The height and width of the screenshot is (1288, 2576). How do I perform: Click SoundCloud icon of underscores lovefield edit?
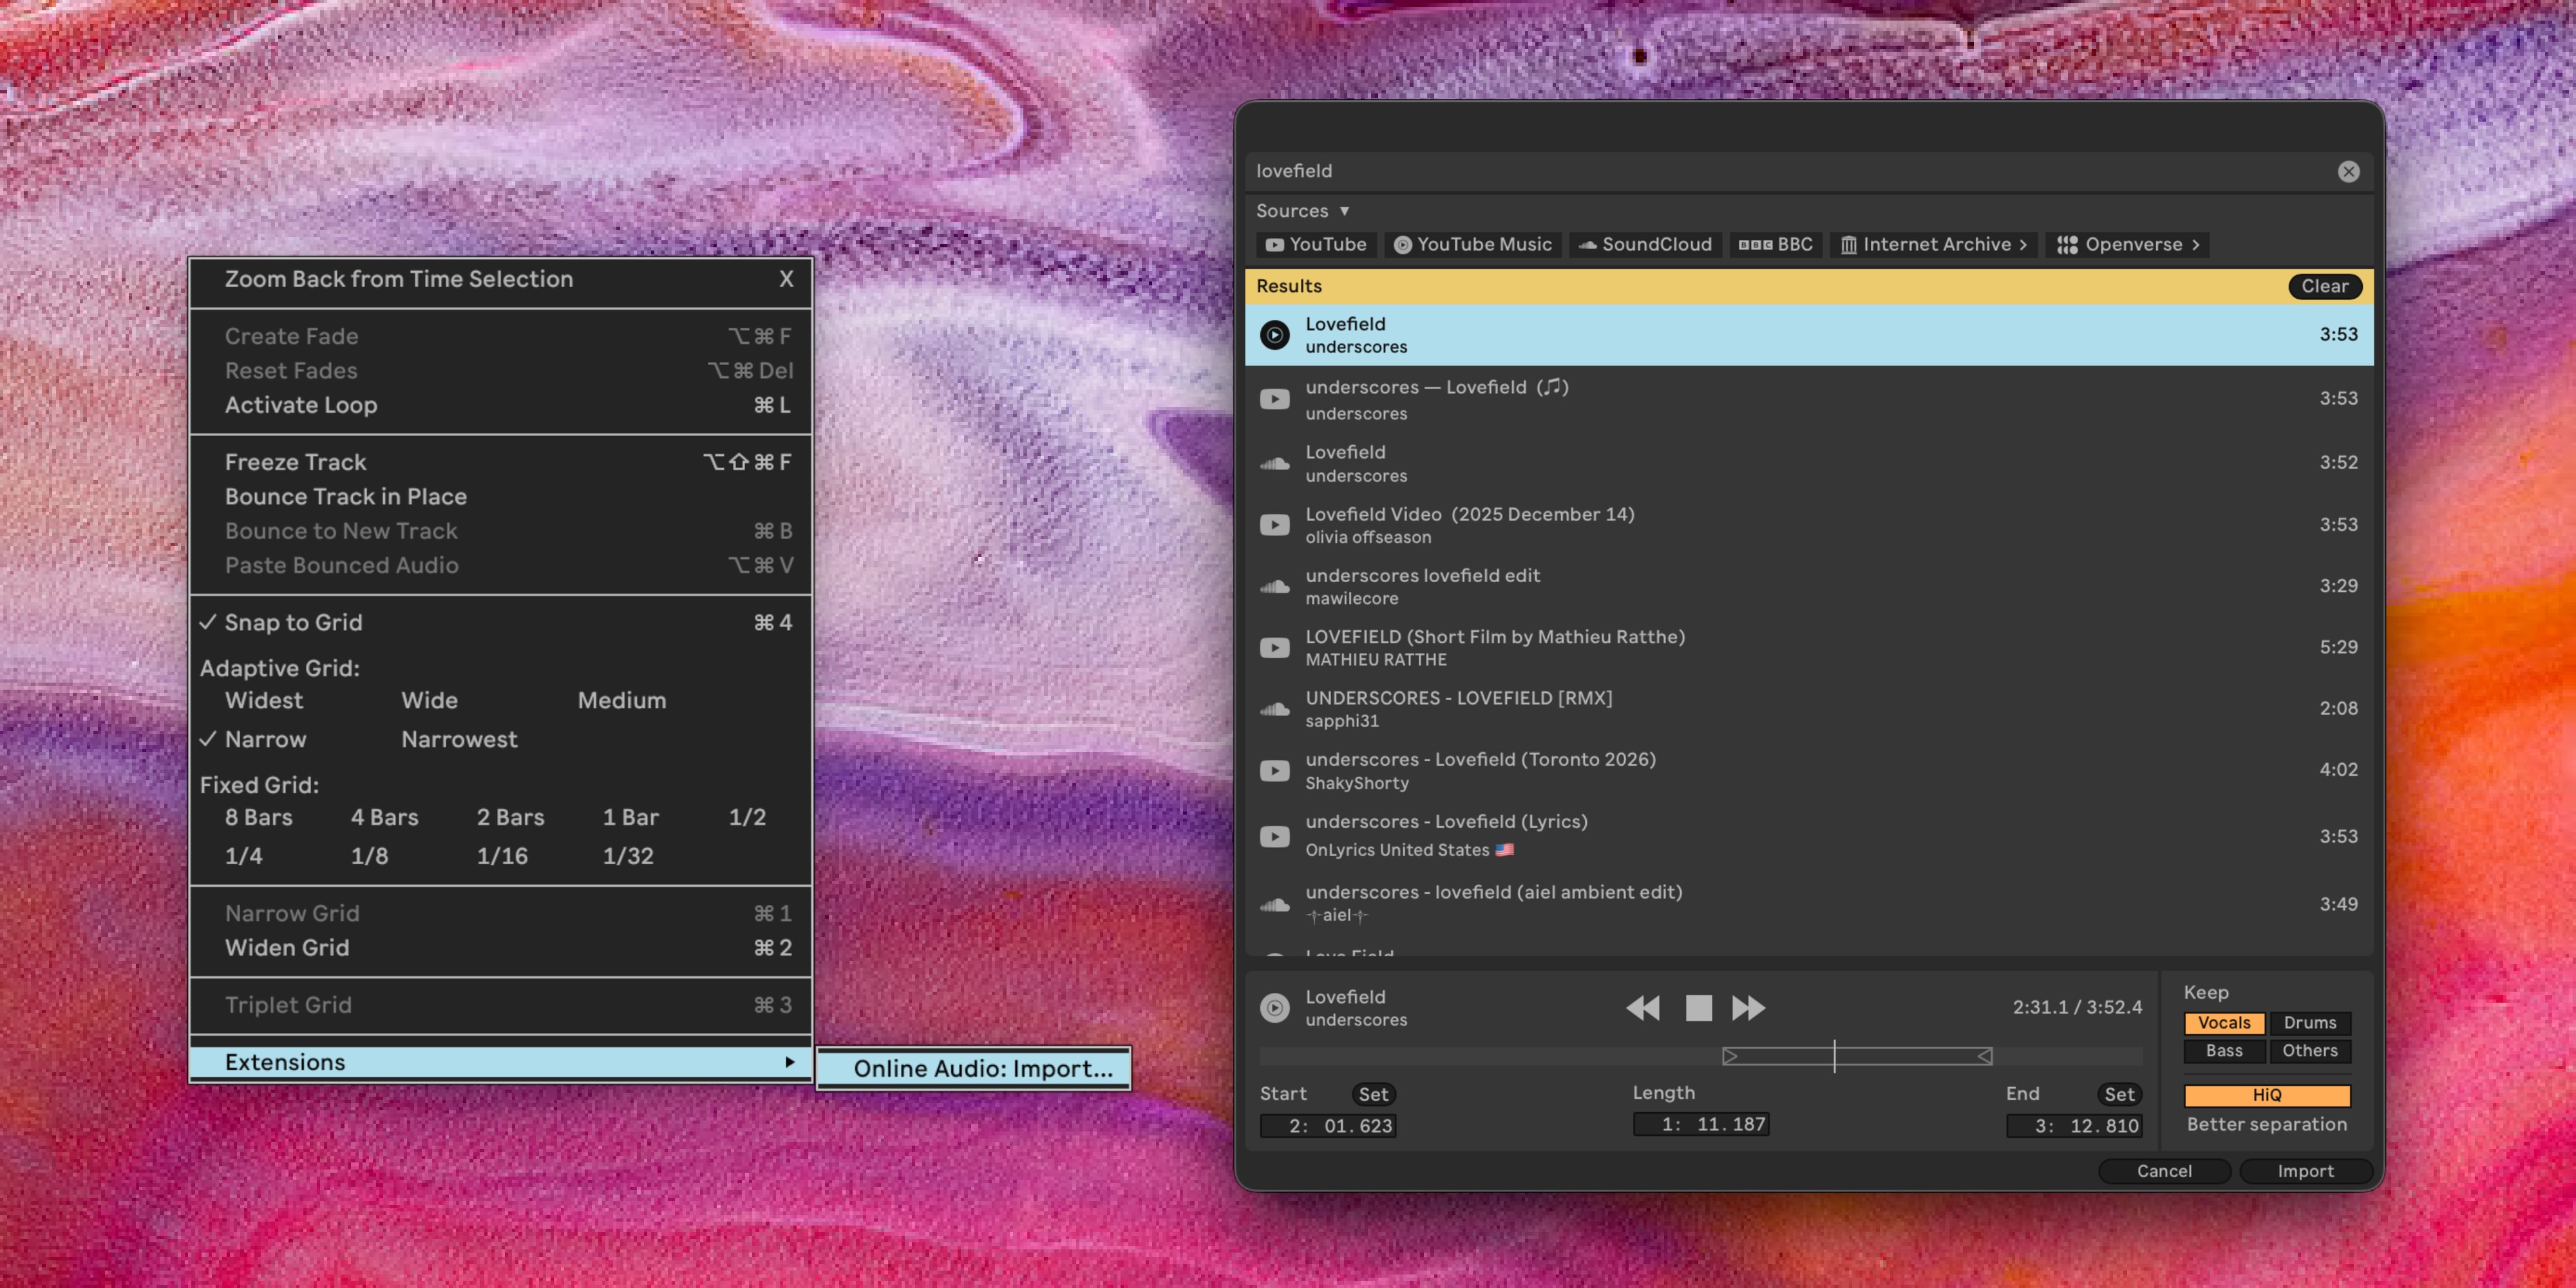[1274, 586]
